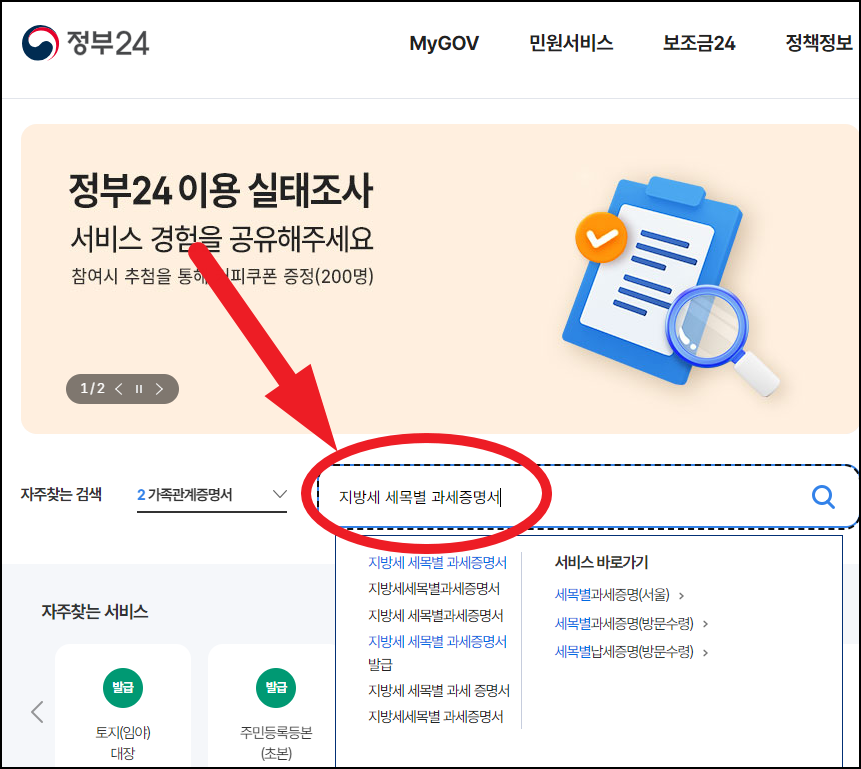This screenshot has height=769, width=861.
Task: Open the MyGOV menu
Action: (x=444, y=43)
